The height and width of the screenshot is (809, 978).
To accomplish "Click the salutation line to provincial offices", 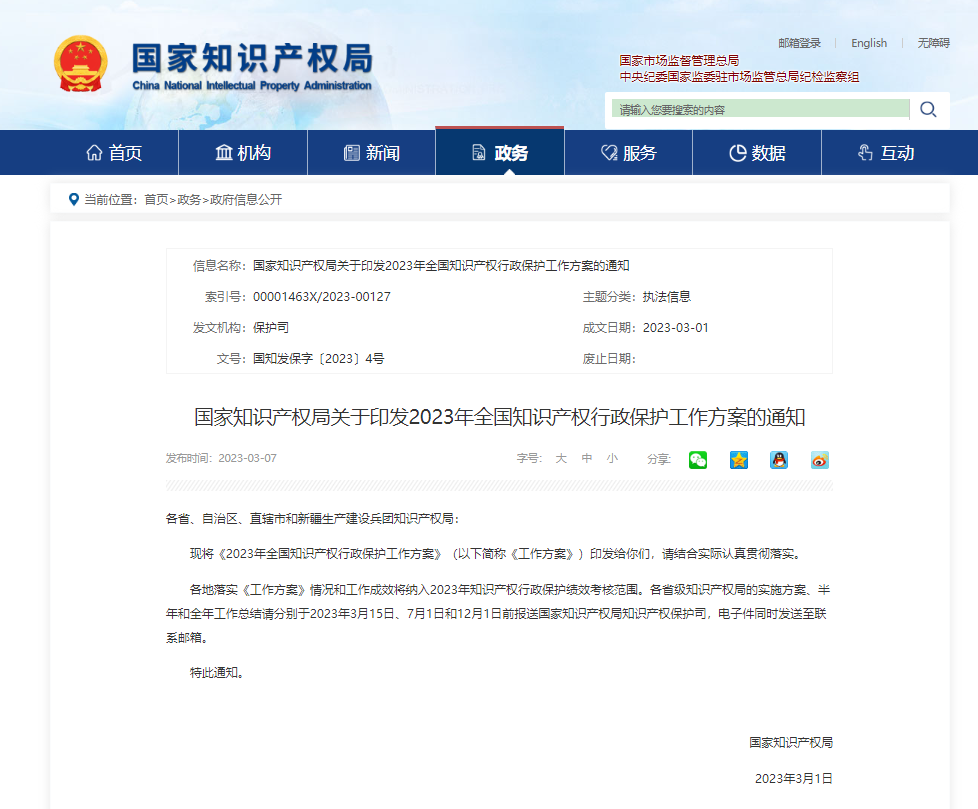I will [312, 518].
